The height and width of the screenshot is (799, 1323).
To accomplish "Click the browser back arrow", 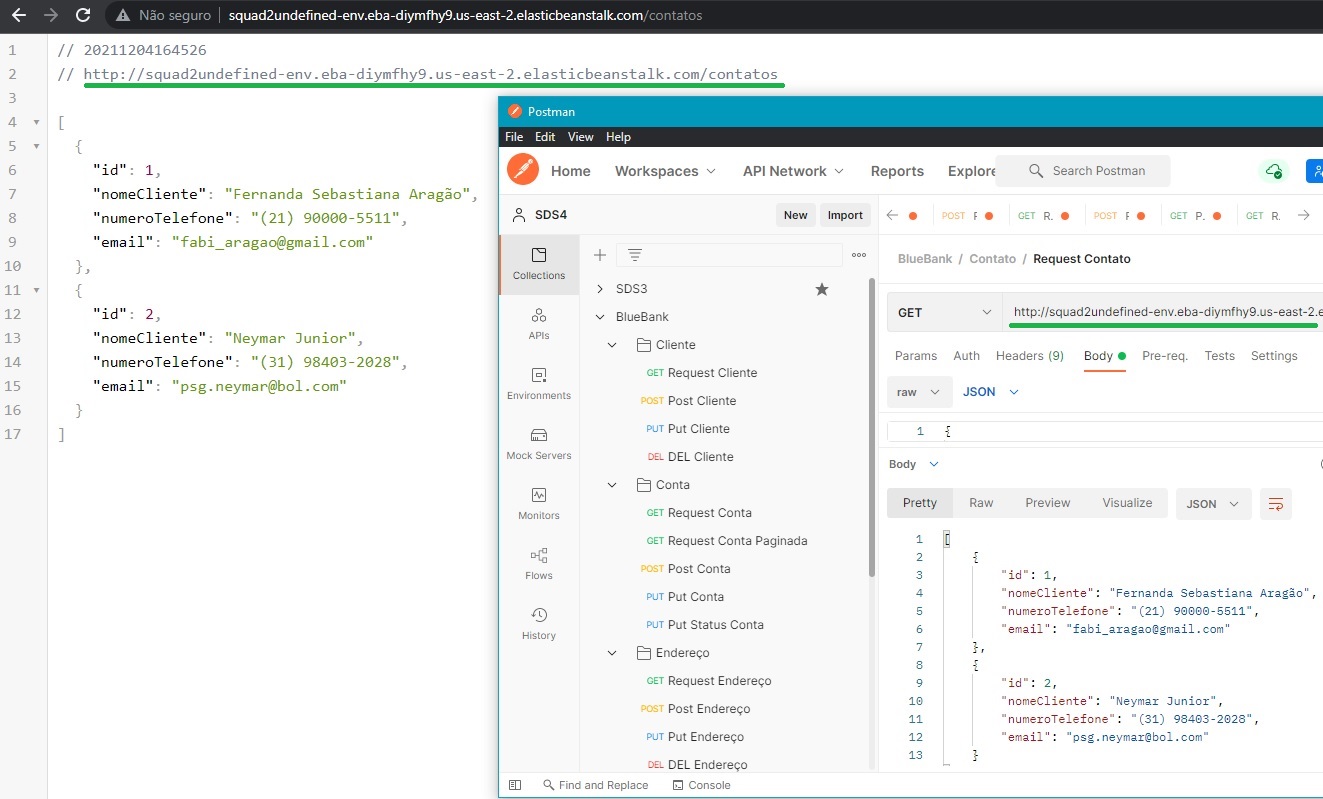I will point(18,15).
